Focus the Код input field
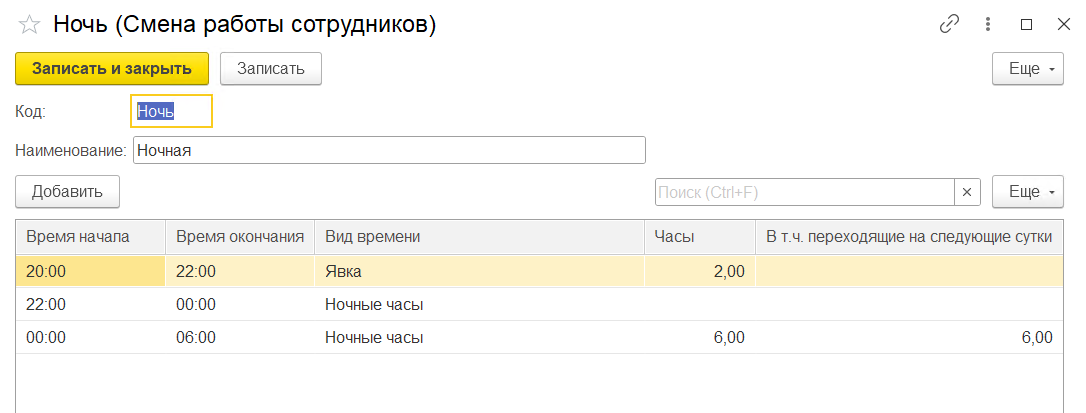Viewport: 1086px width, 413px height. (x=172, y=111)
